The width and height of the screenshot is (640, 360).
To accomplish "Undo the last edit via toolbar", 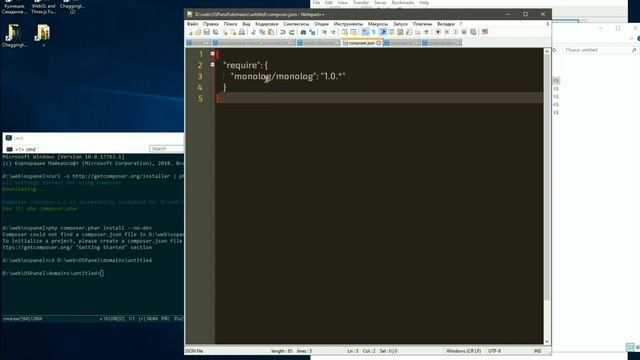I will pos(282,32).
